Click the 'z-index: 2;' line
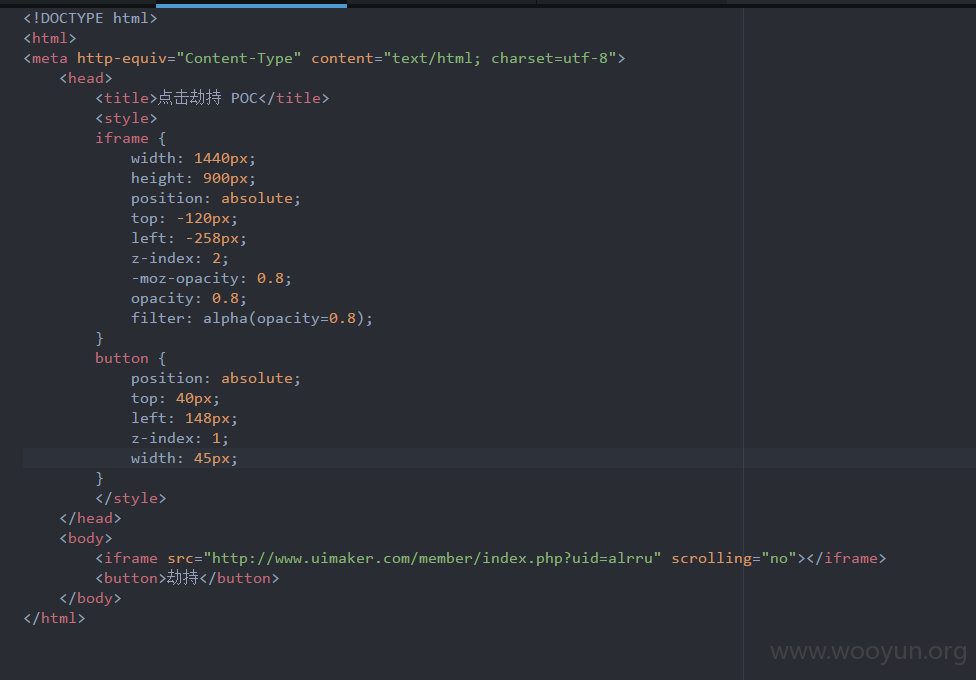 [x=180, y=258]
